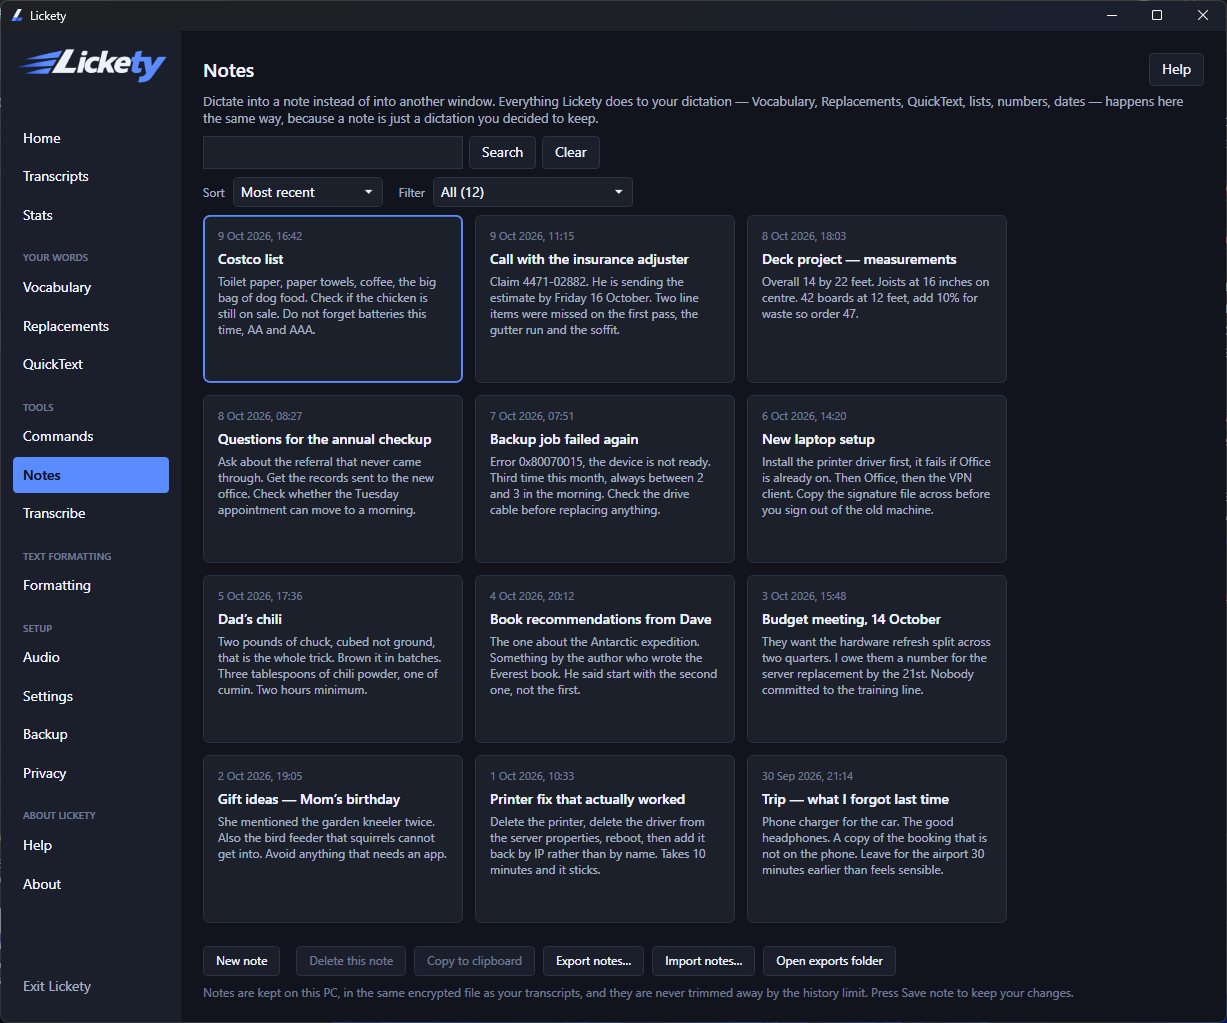
Task: Click Export notes... button
Action: coord(594,961)
